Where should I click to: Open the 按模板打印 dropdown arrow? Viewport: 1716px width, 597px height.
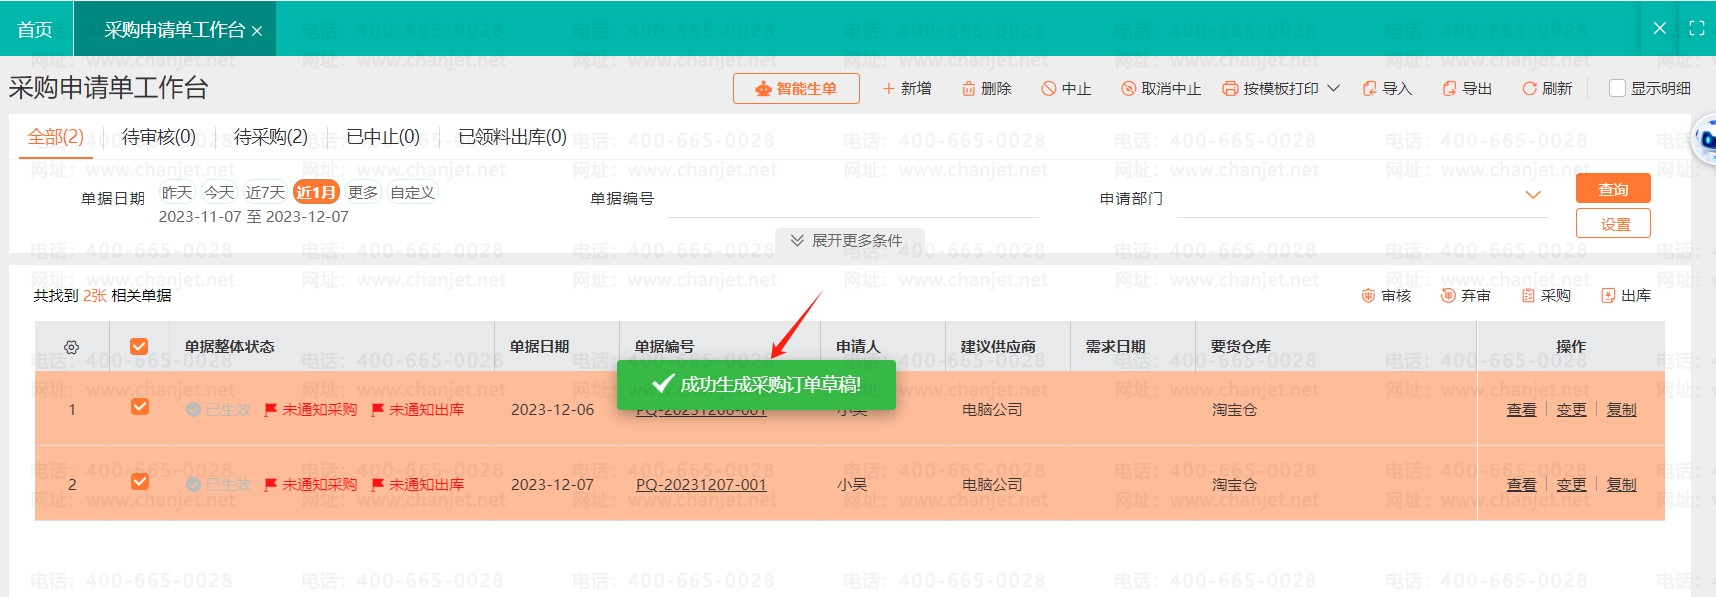click(x=1333, y=89)
